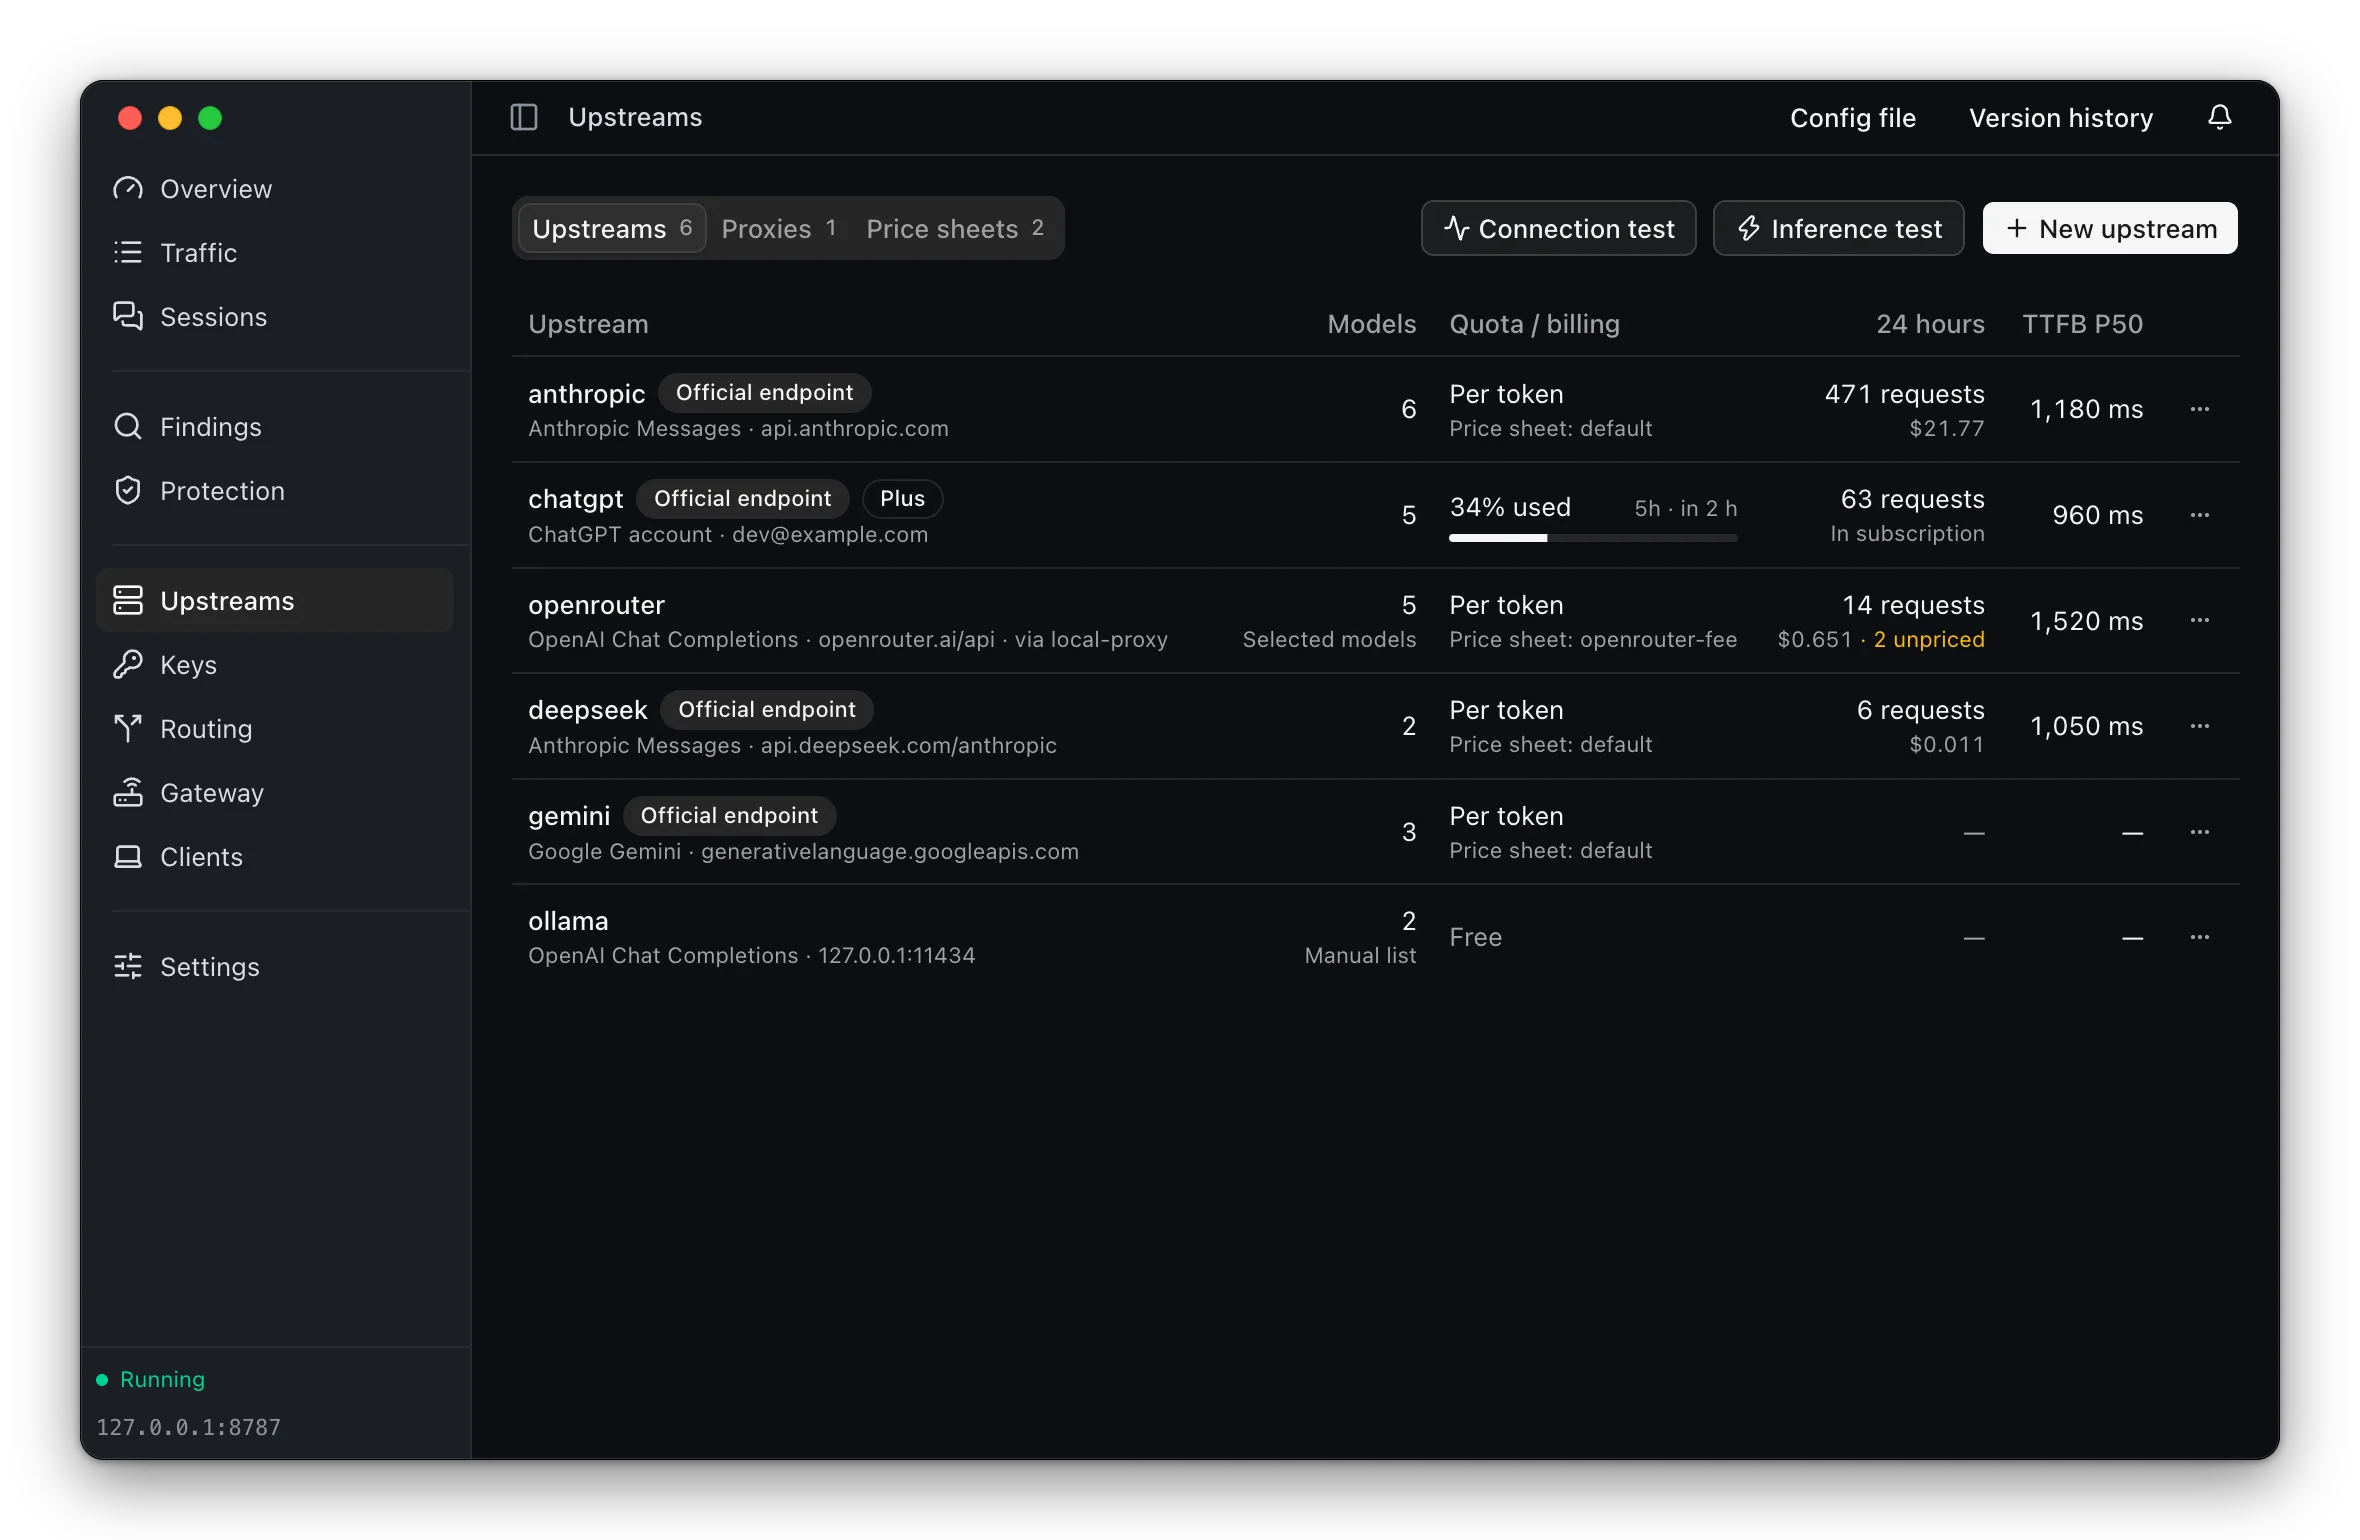Click "Price sheet: openrouter-fee" text
This screenshot has width=2360, height=1540.
pos(1593,640)
